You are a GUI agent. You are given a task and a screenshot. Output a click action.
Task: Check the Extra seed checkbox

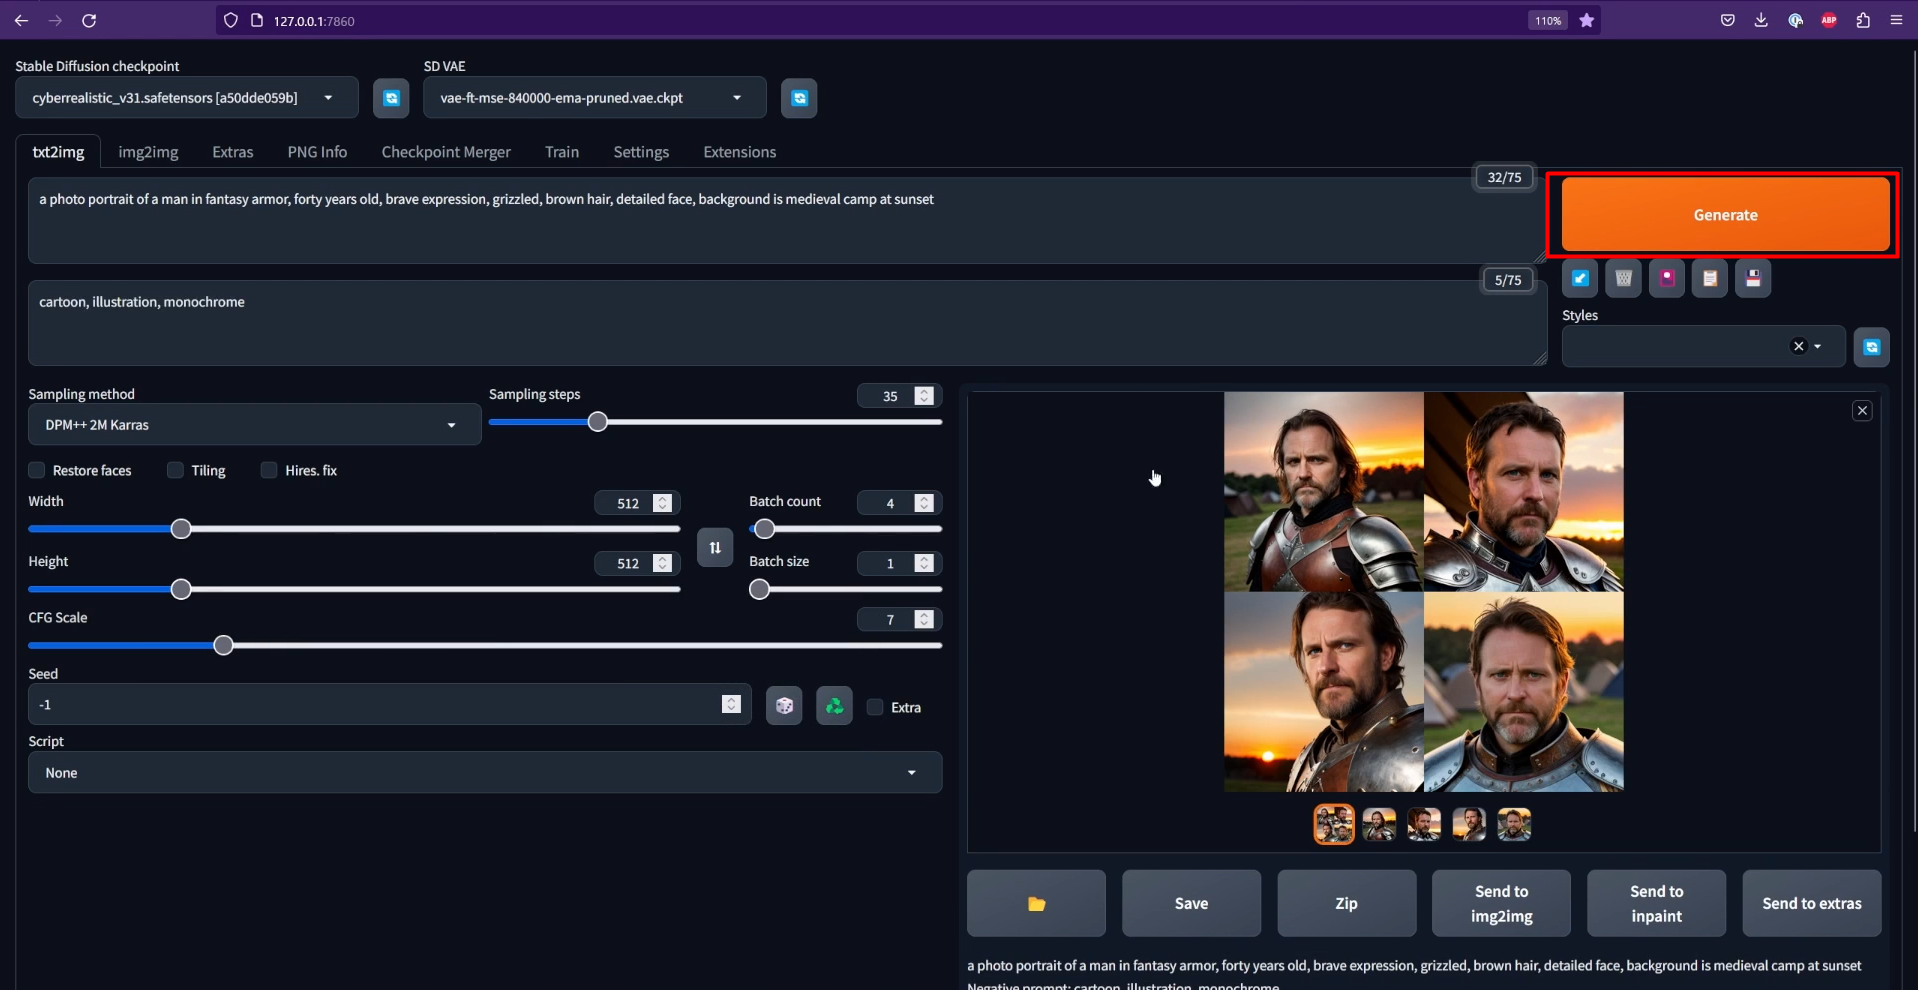(875, 707)
